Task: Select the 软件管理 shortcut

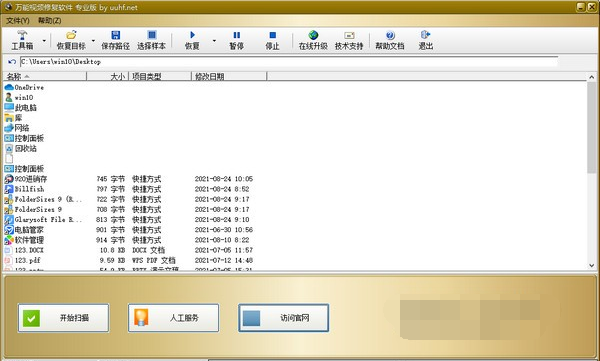Action: point(24,240)
